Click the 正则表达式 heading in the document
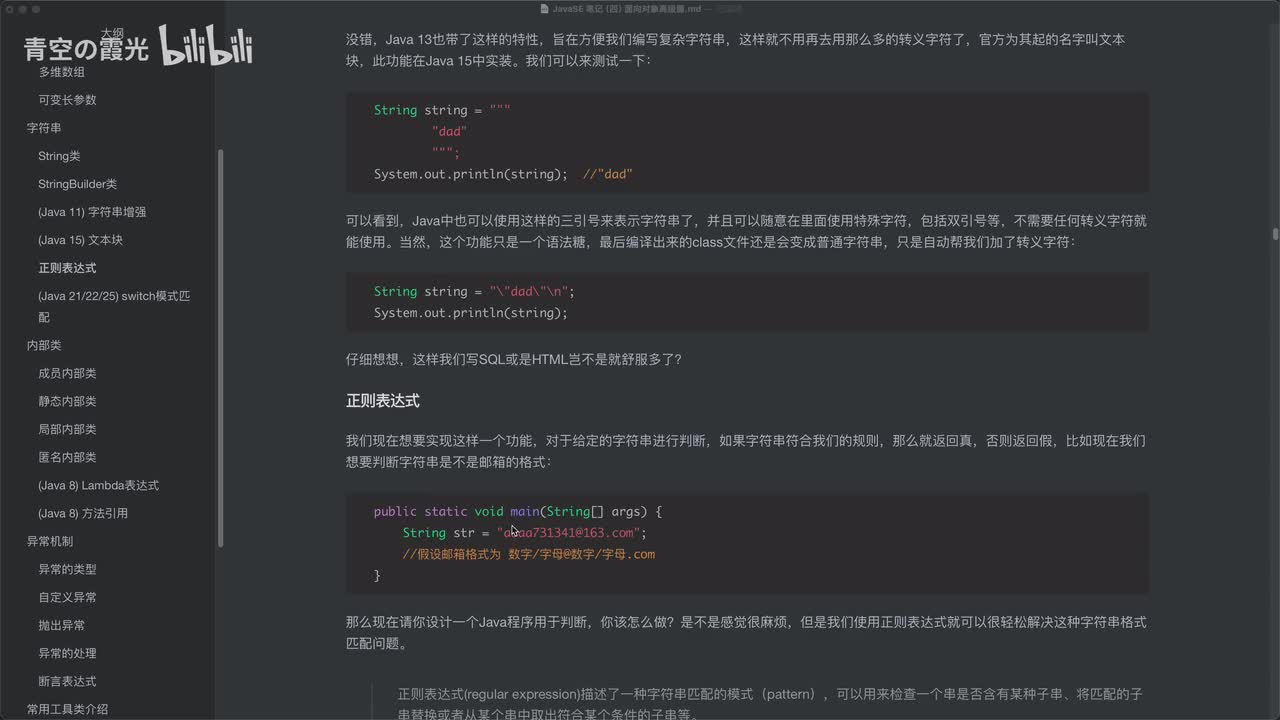Viewport: 1280px width, 720px height. 382,401
